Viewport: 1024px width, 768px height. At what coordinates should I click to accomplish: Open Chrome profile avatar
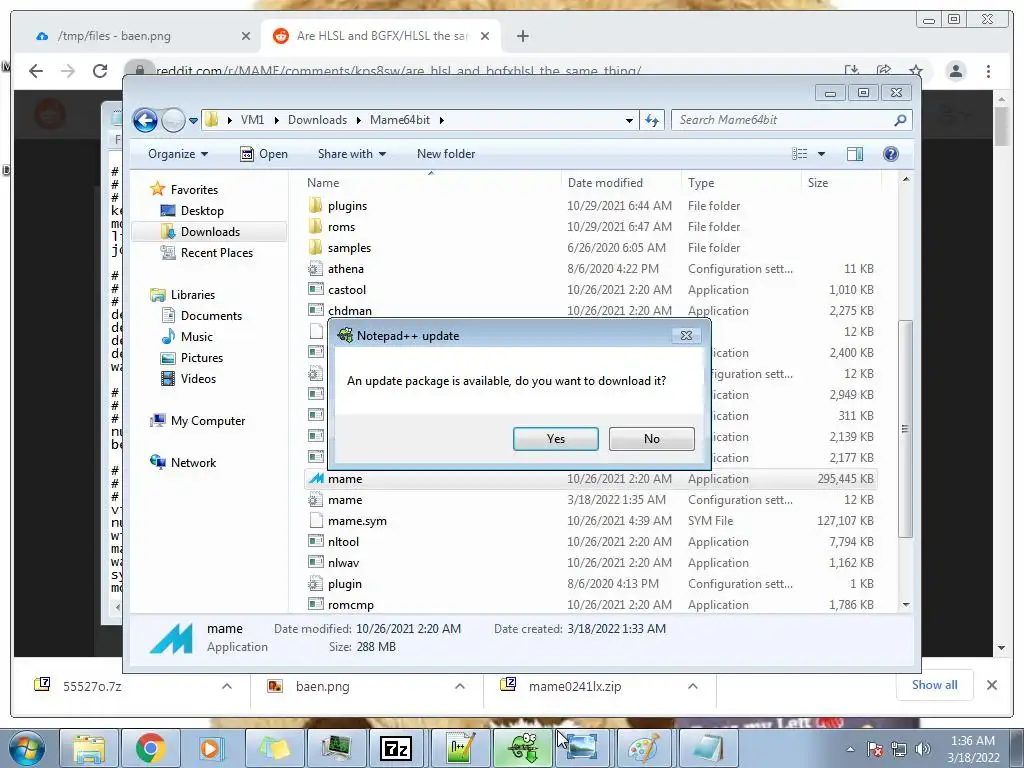pos(955,71)
